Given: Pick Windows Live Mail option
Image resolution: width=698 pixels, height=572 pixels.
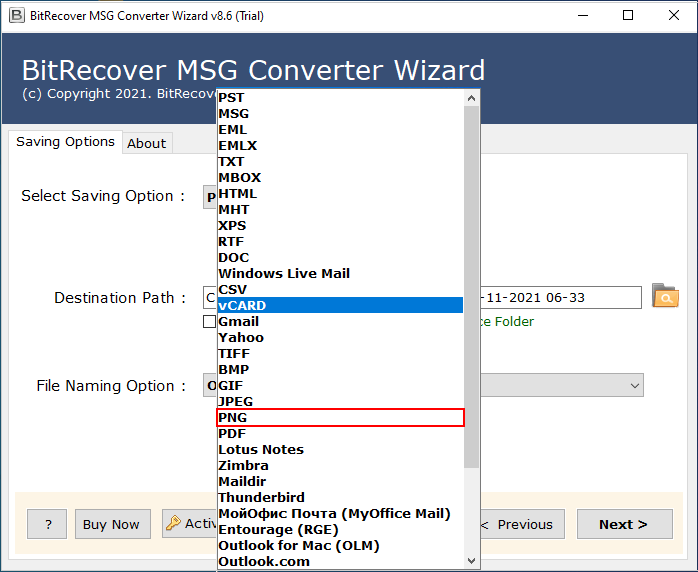Looking at the screenshot, I should (340, 273).
